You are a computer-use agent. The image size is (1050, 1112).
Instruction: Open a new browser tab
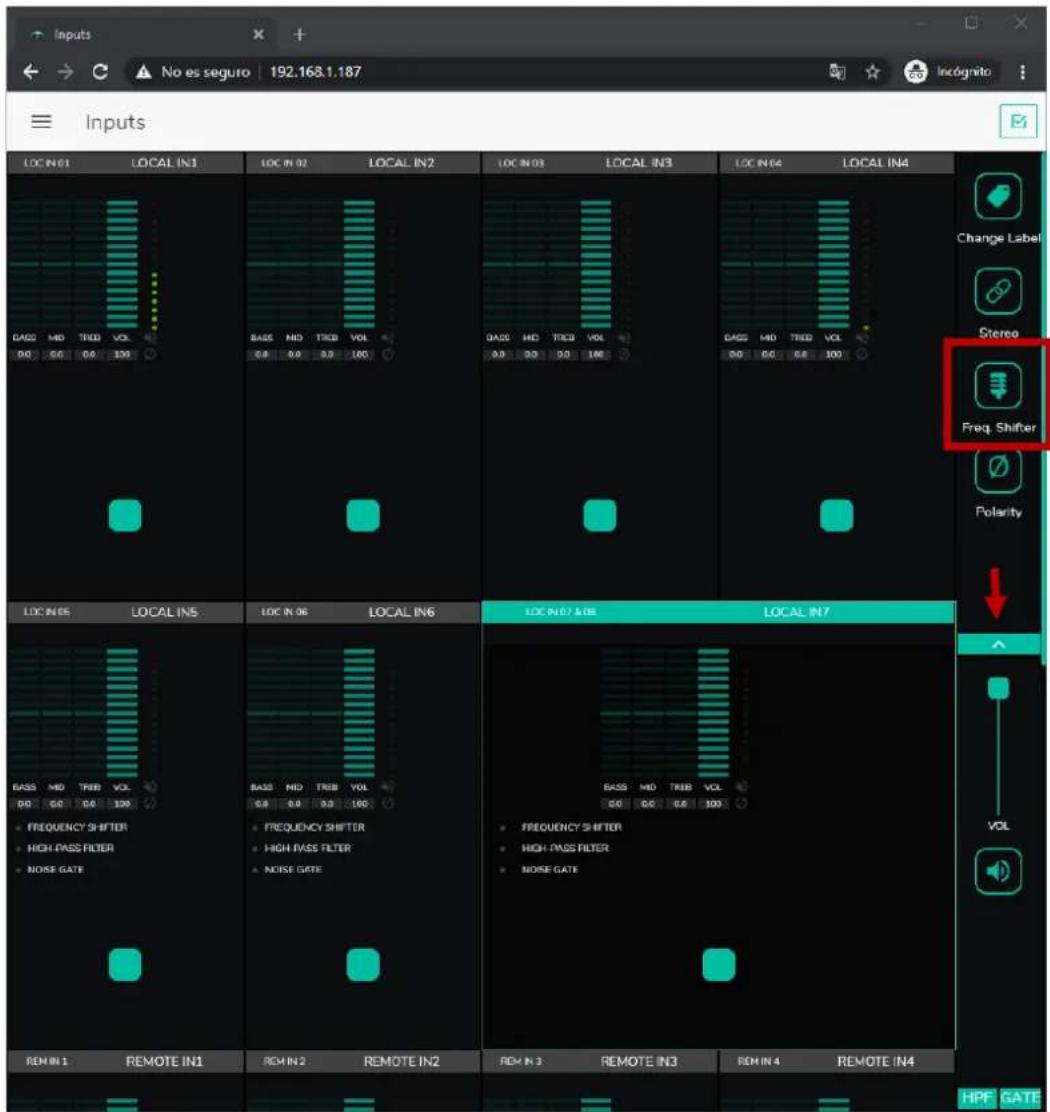[299, 34]
